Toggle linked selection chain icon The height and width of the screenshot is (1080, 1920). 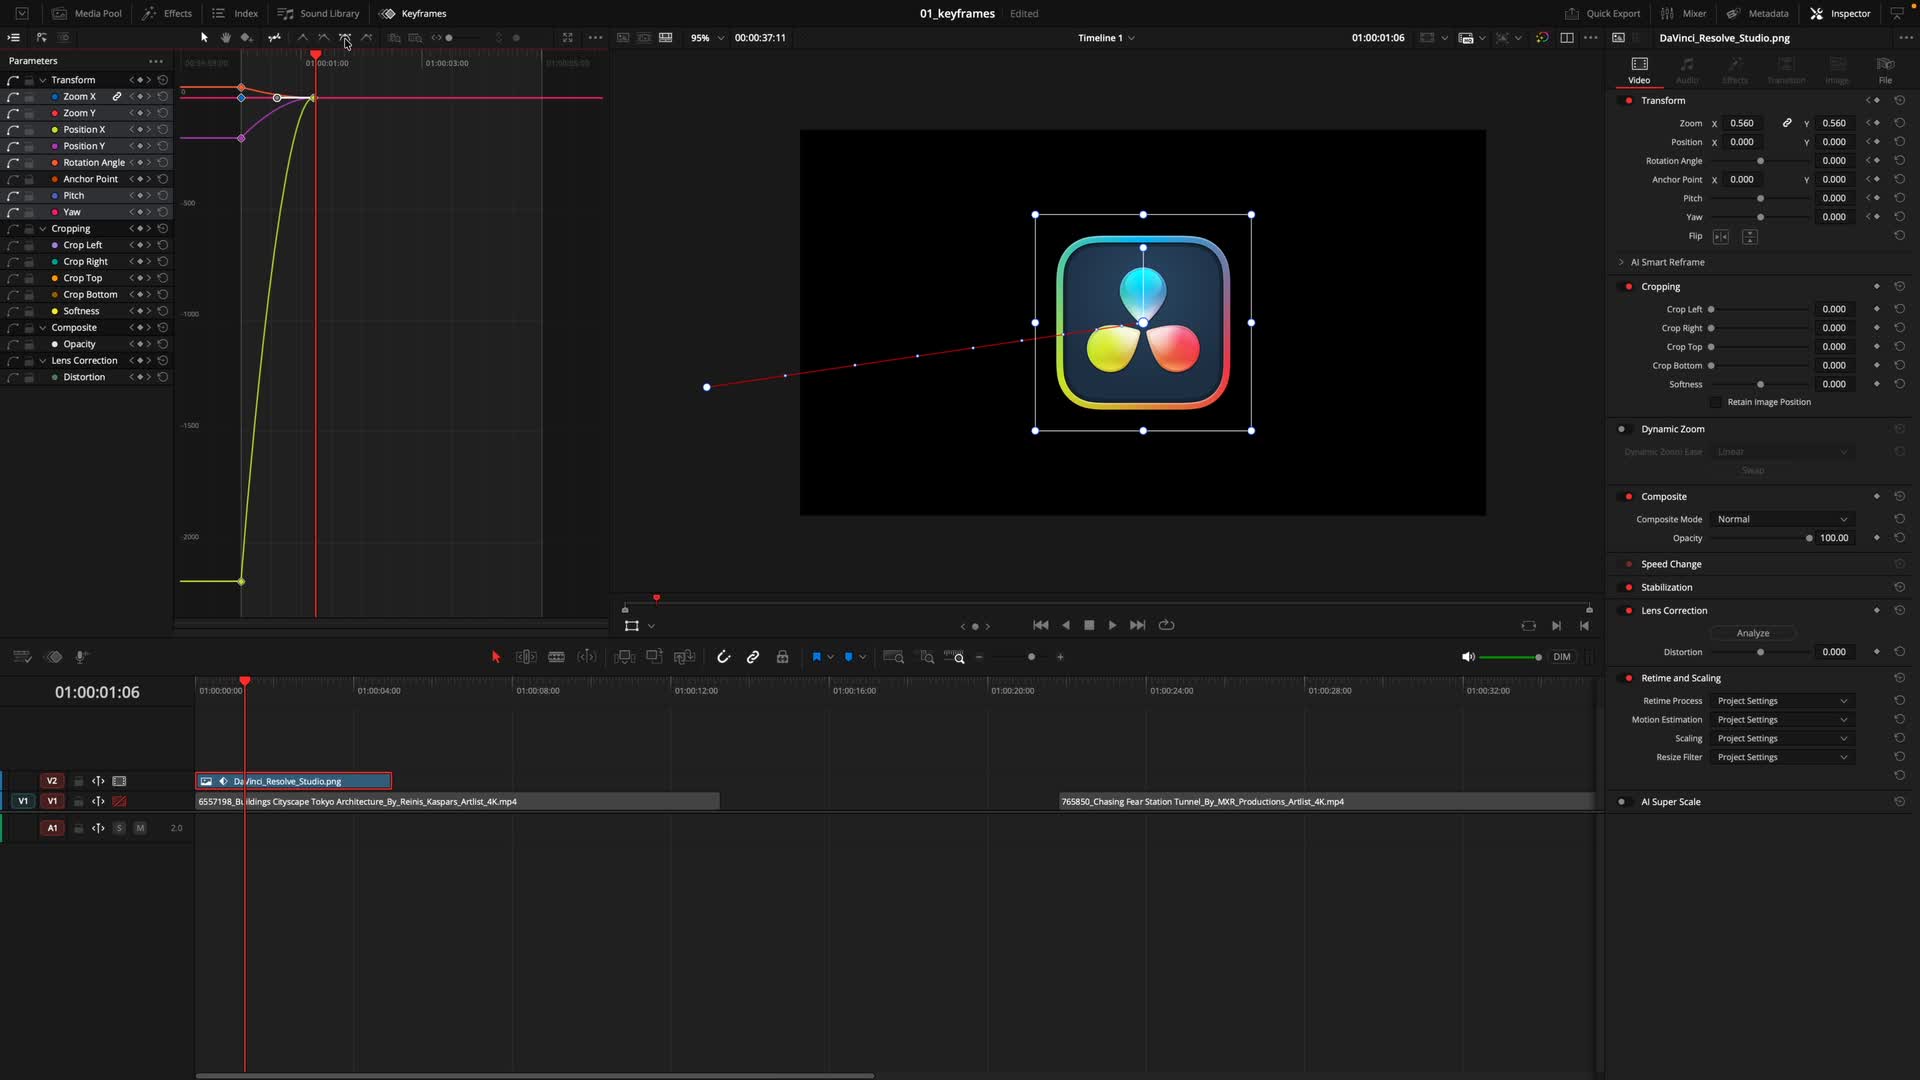[x=753, y=657]
